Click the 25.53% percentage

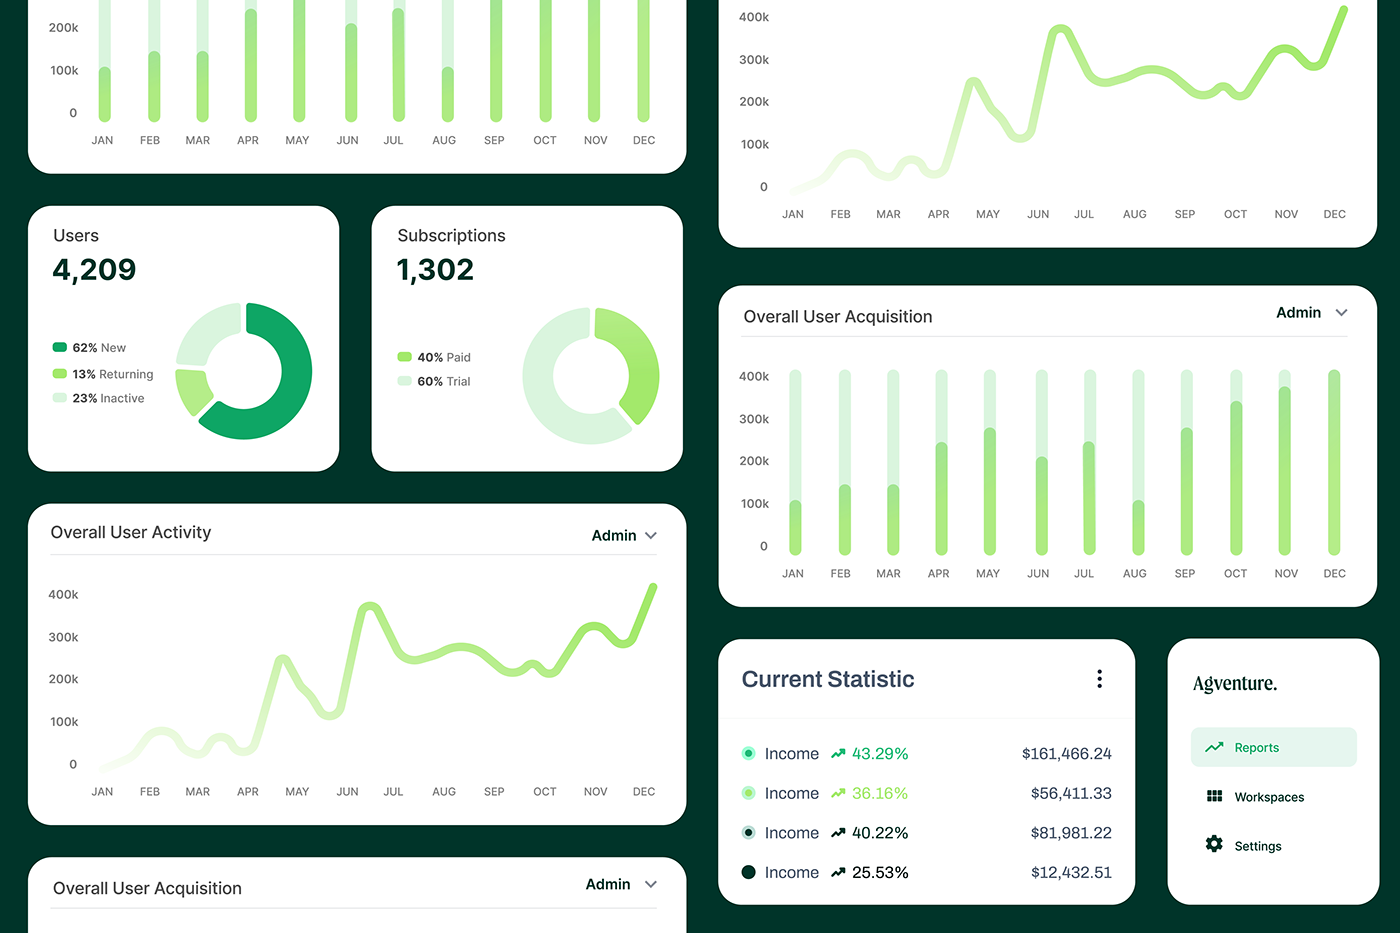880,873
